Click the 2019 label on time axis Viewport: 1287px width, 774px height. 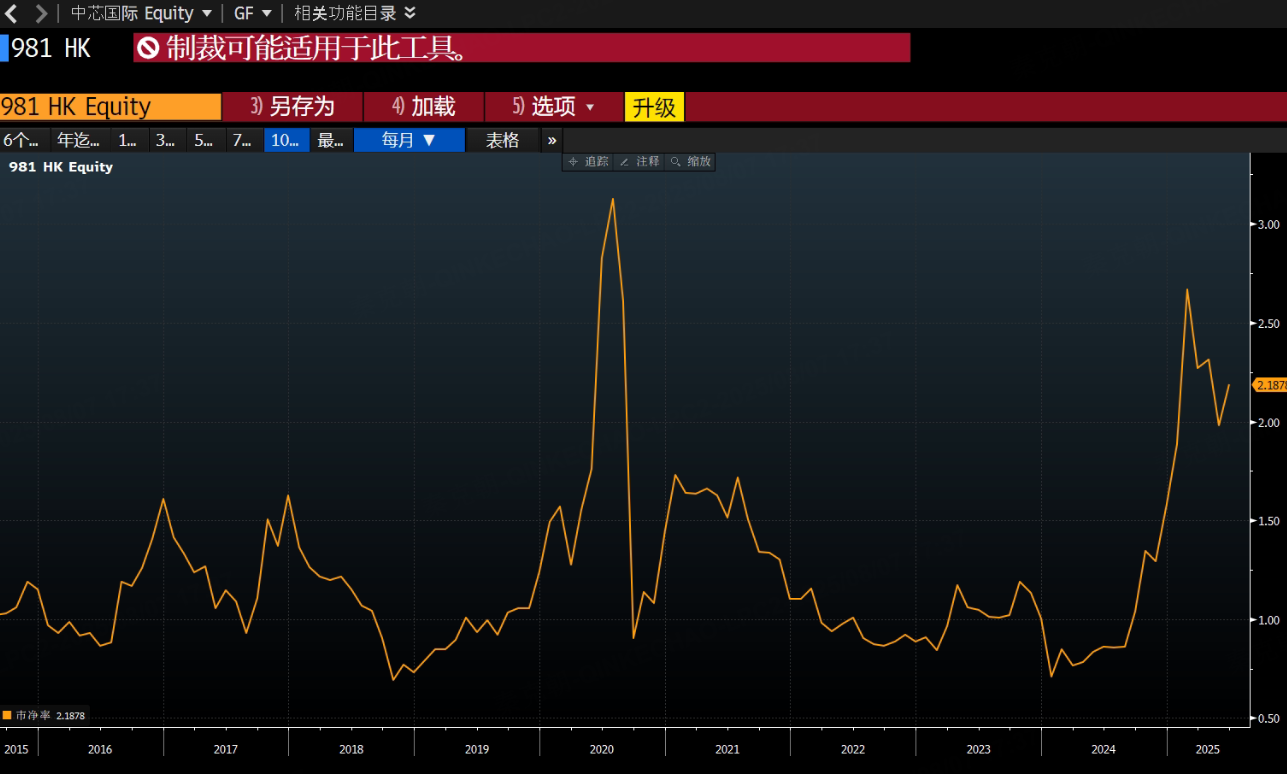[x=476, y=749]
